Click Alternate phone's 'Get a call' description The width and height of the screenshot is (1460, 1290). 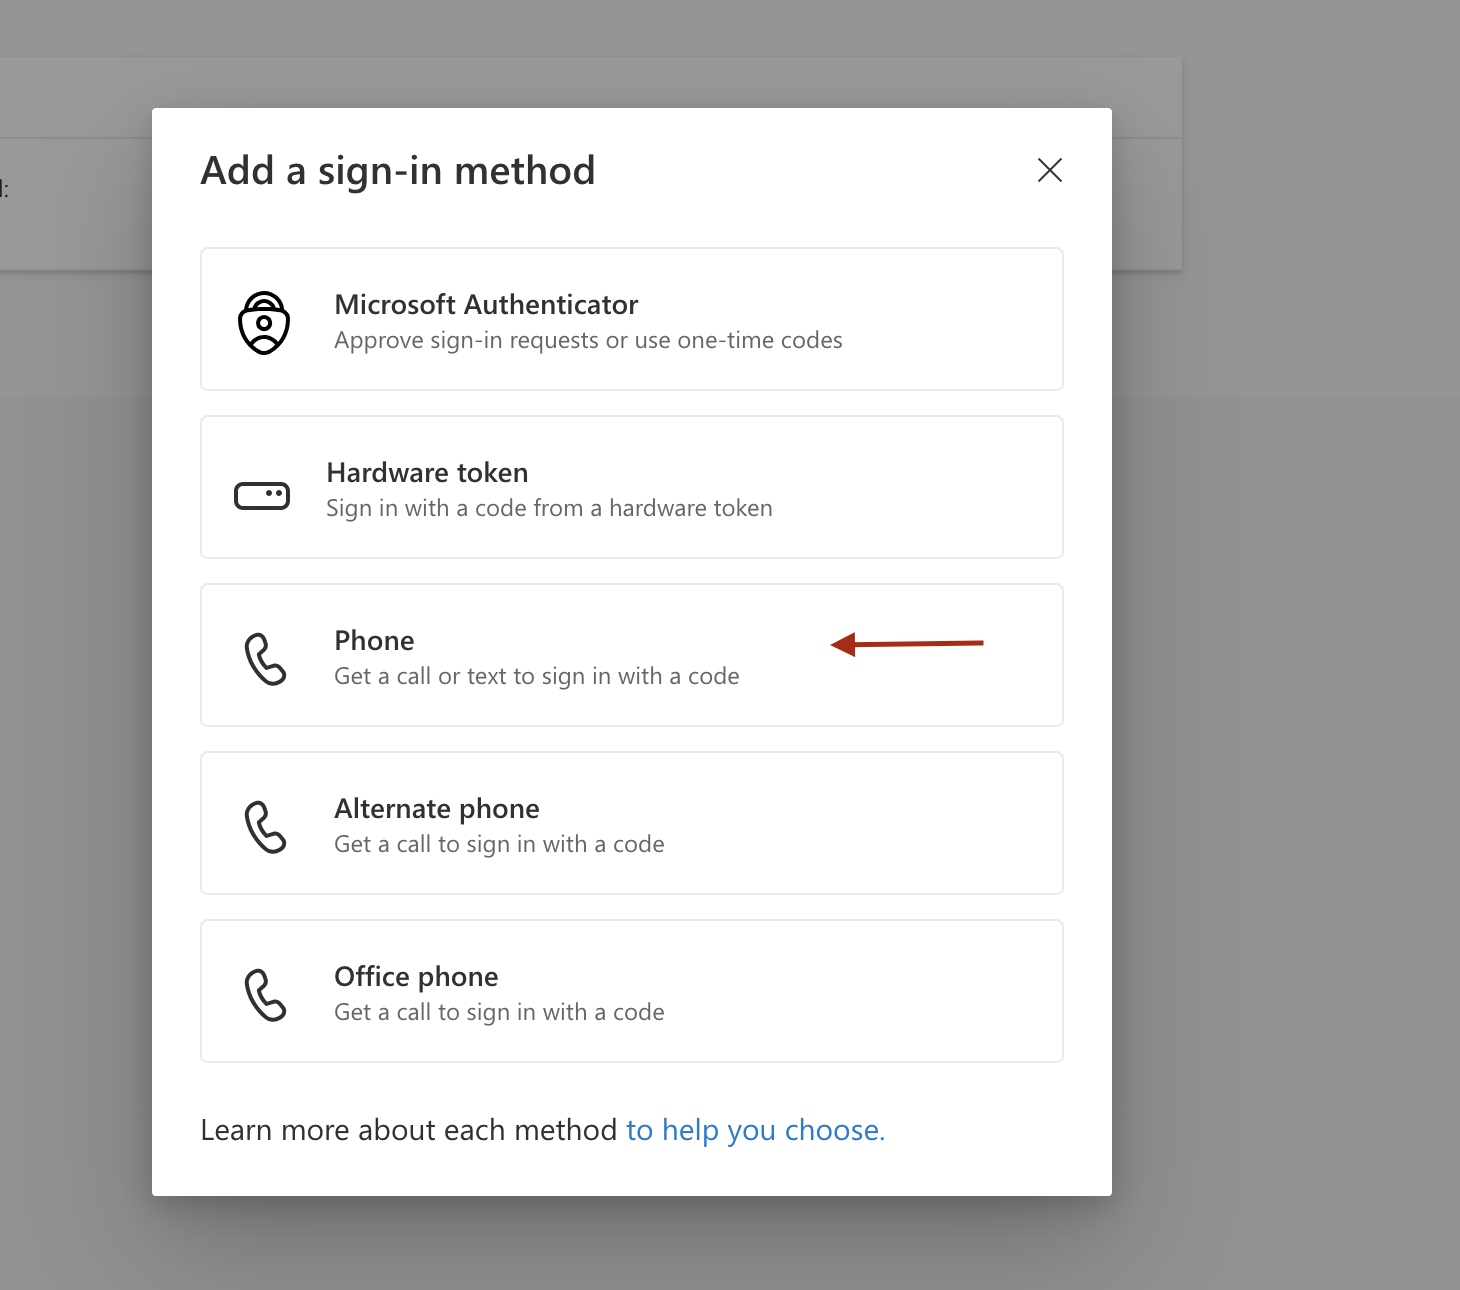pyautogui.click(x=499, y=845)
